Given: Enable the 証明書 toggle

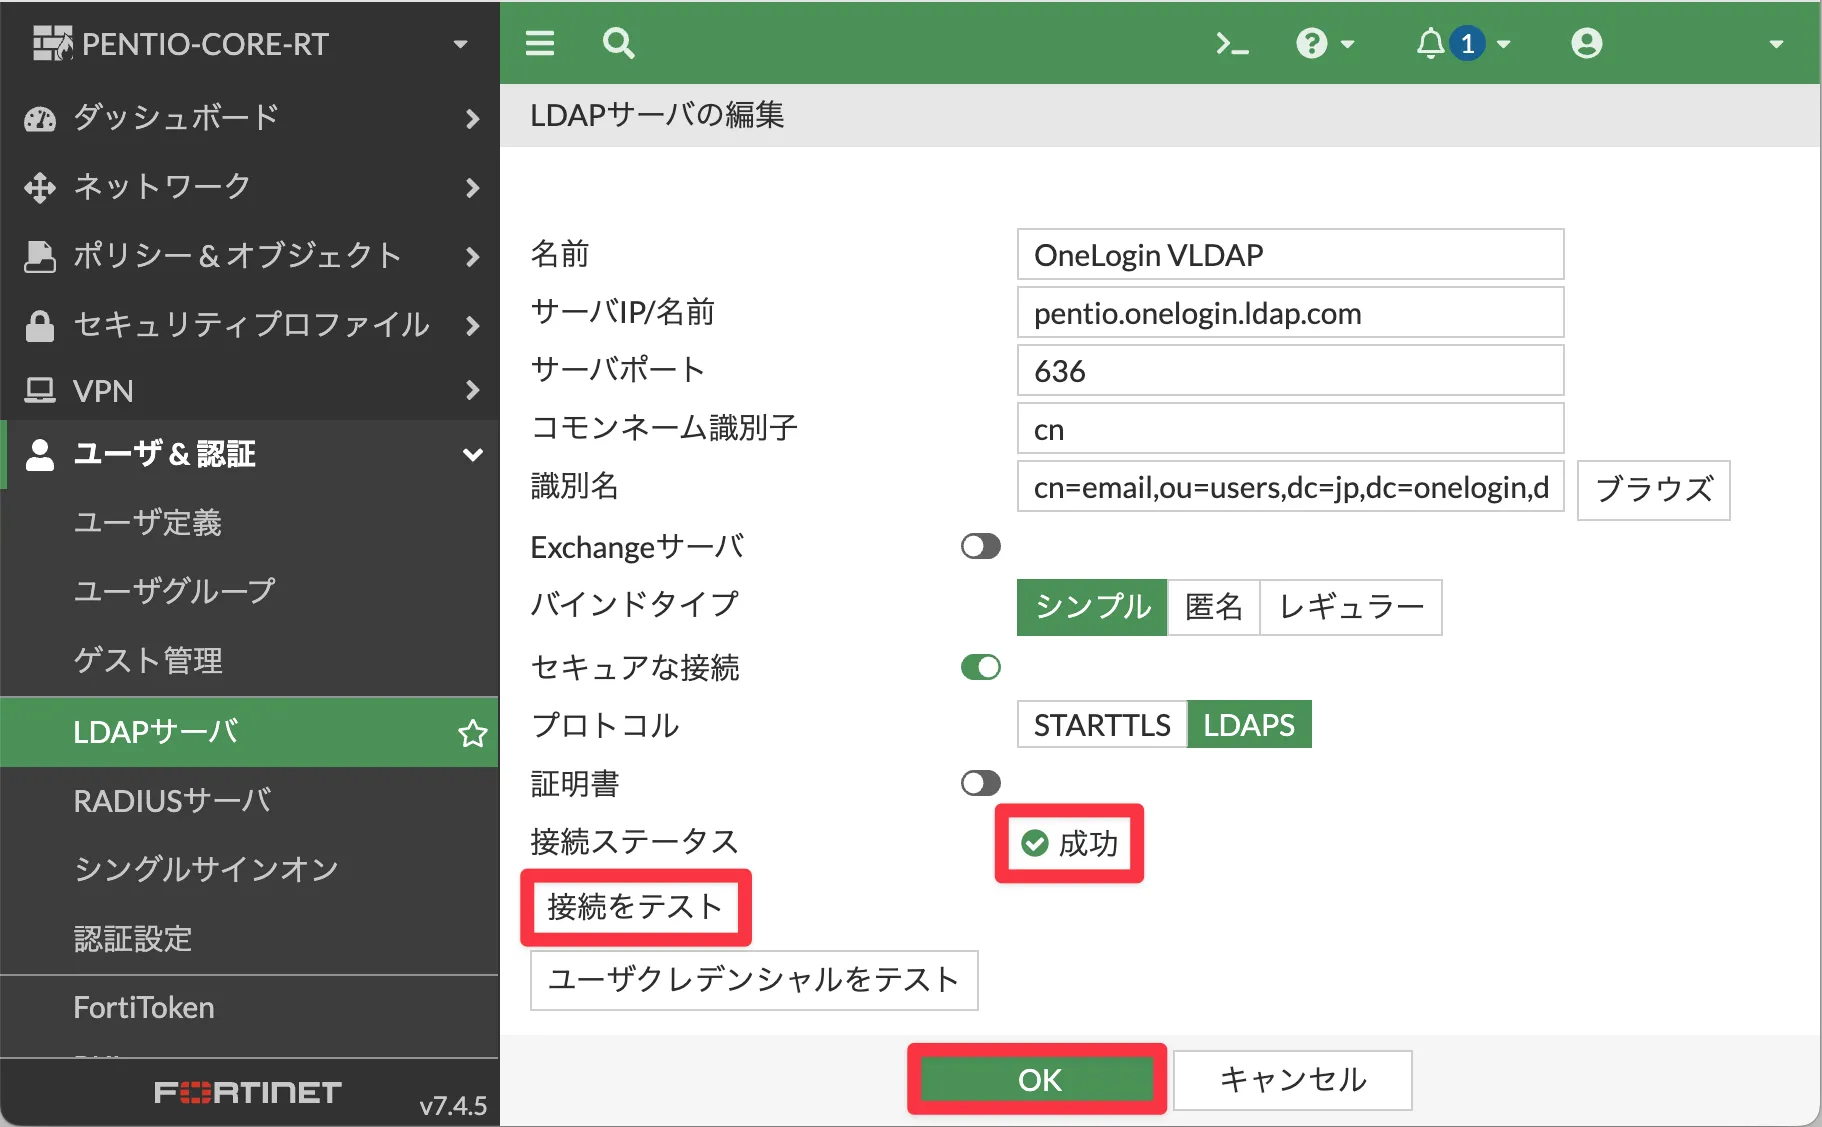Looking at the screenshot, I should 979,783.
